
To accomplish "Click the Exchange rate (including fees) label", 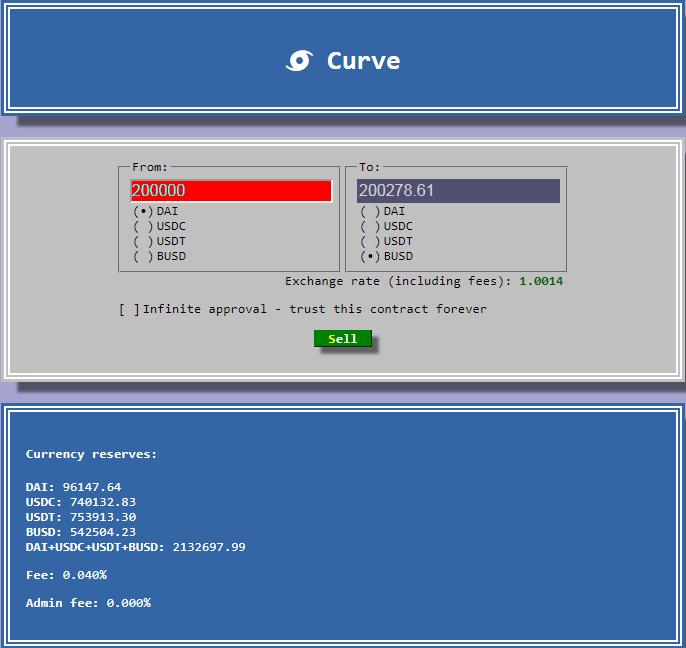I will (398, 281).
